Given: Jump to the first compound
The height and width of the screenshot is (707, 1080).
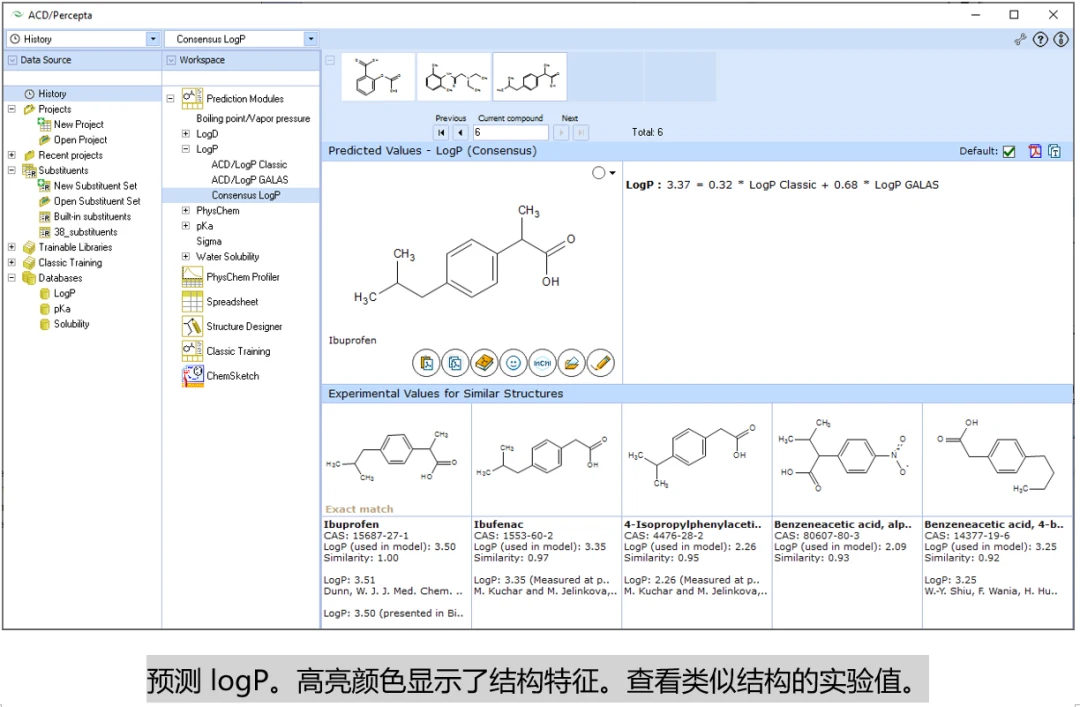Looking at the screenshot, I should 441,132.
